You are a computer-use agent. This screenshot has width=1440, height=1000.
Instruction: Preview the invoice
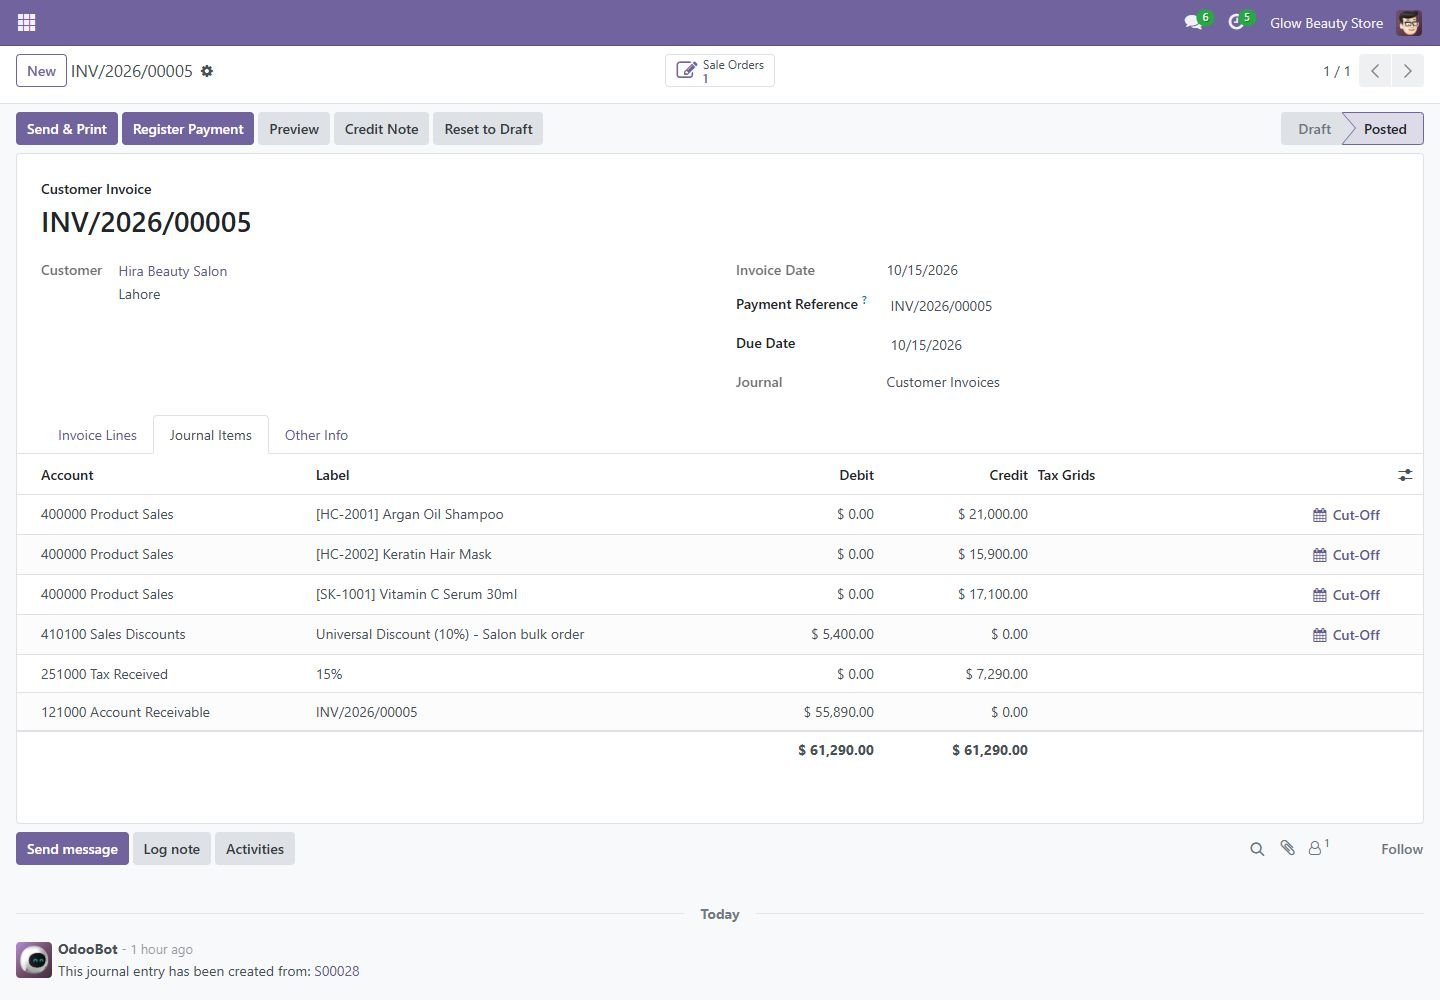[294, 129]
